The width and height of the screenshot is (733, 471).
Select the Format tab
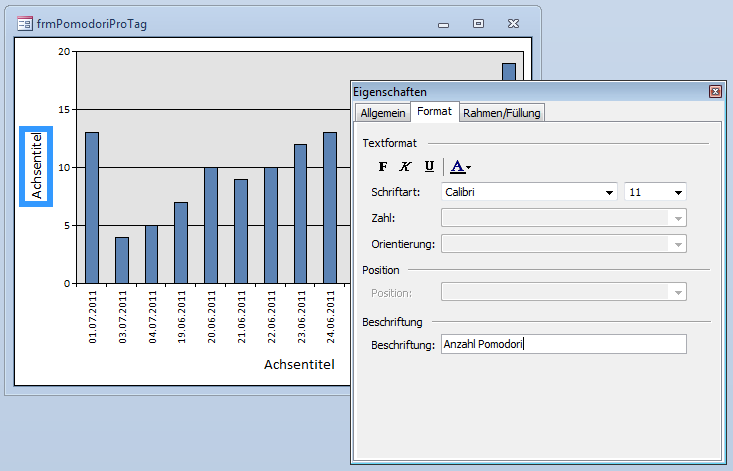tap(435, 112)
